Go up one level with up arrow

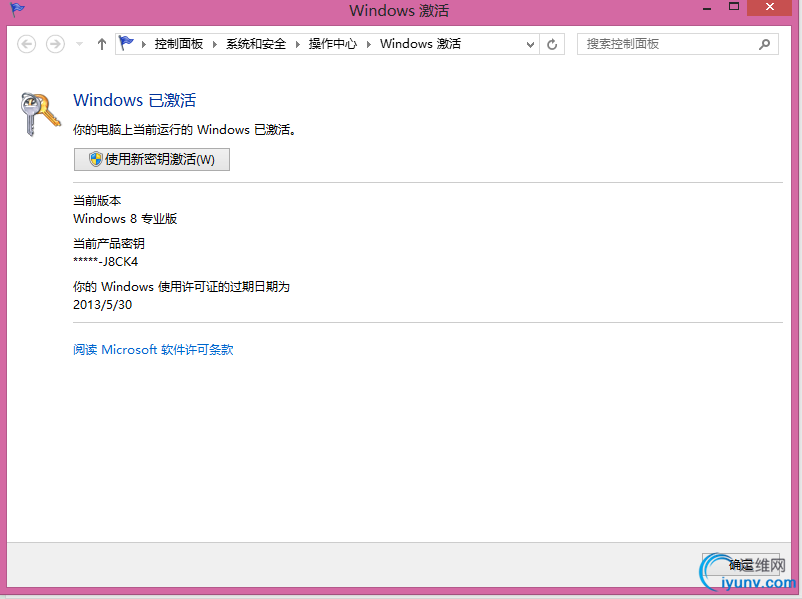pyautogui.click(x=102, y=44)
